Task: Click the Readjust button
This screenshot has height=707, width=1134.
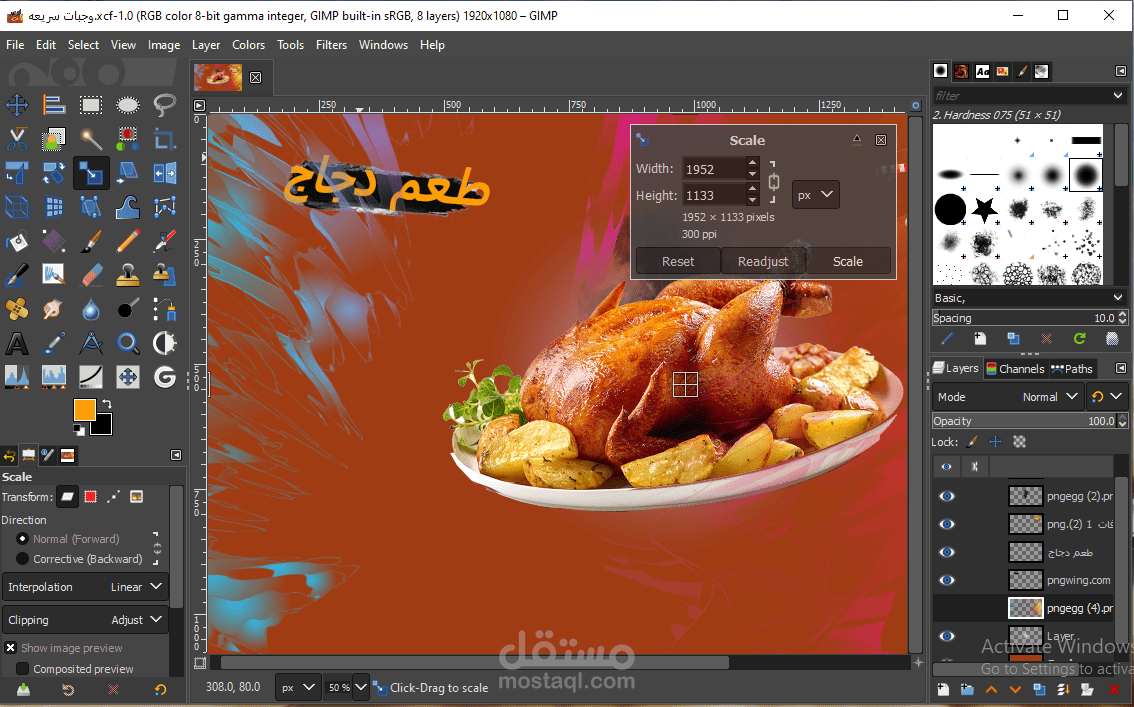Action: click(x=763, y=261)
